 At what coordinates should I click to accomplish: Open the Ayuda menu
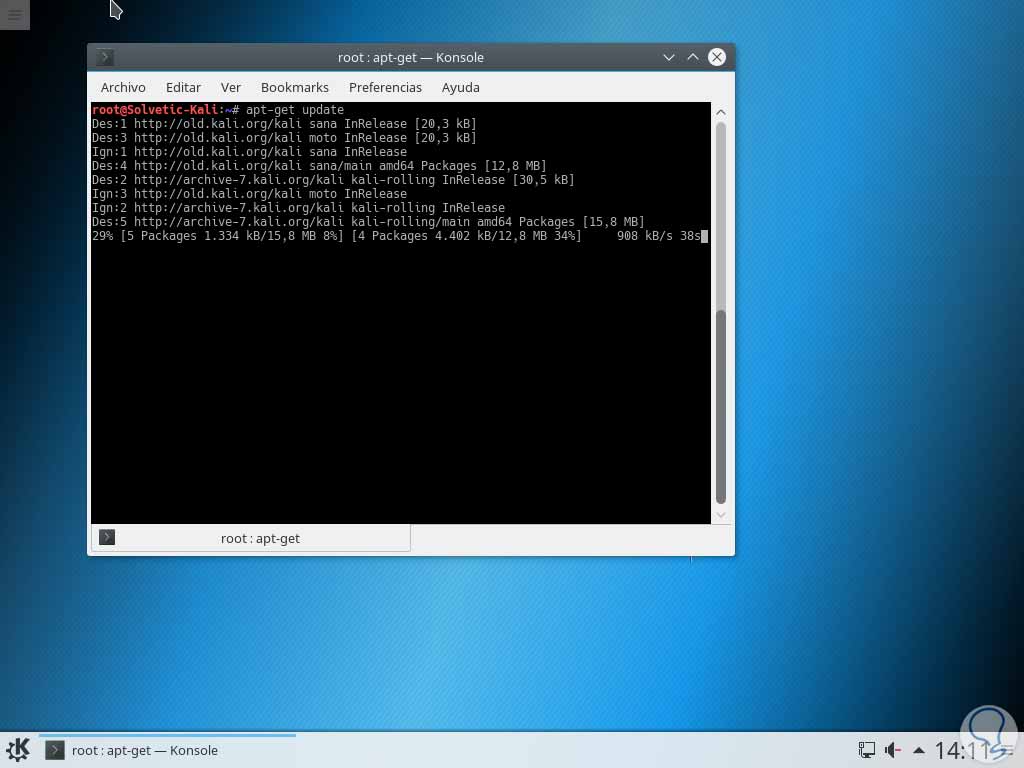click(460, 88)
